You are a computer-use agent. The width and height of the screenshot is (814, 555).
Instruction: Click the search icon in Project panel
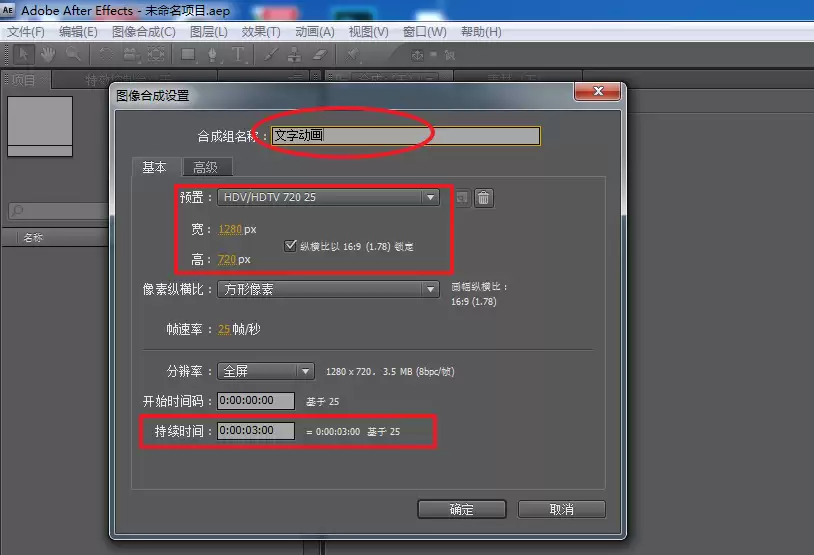click(x=17, y=210)
